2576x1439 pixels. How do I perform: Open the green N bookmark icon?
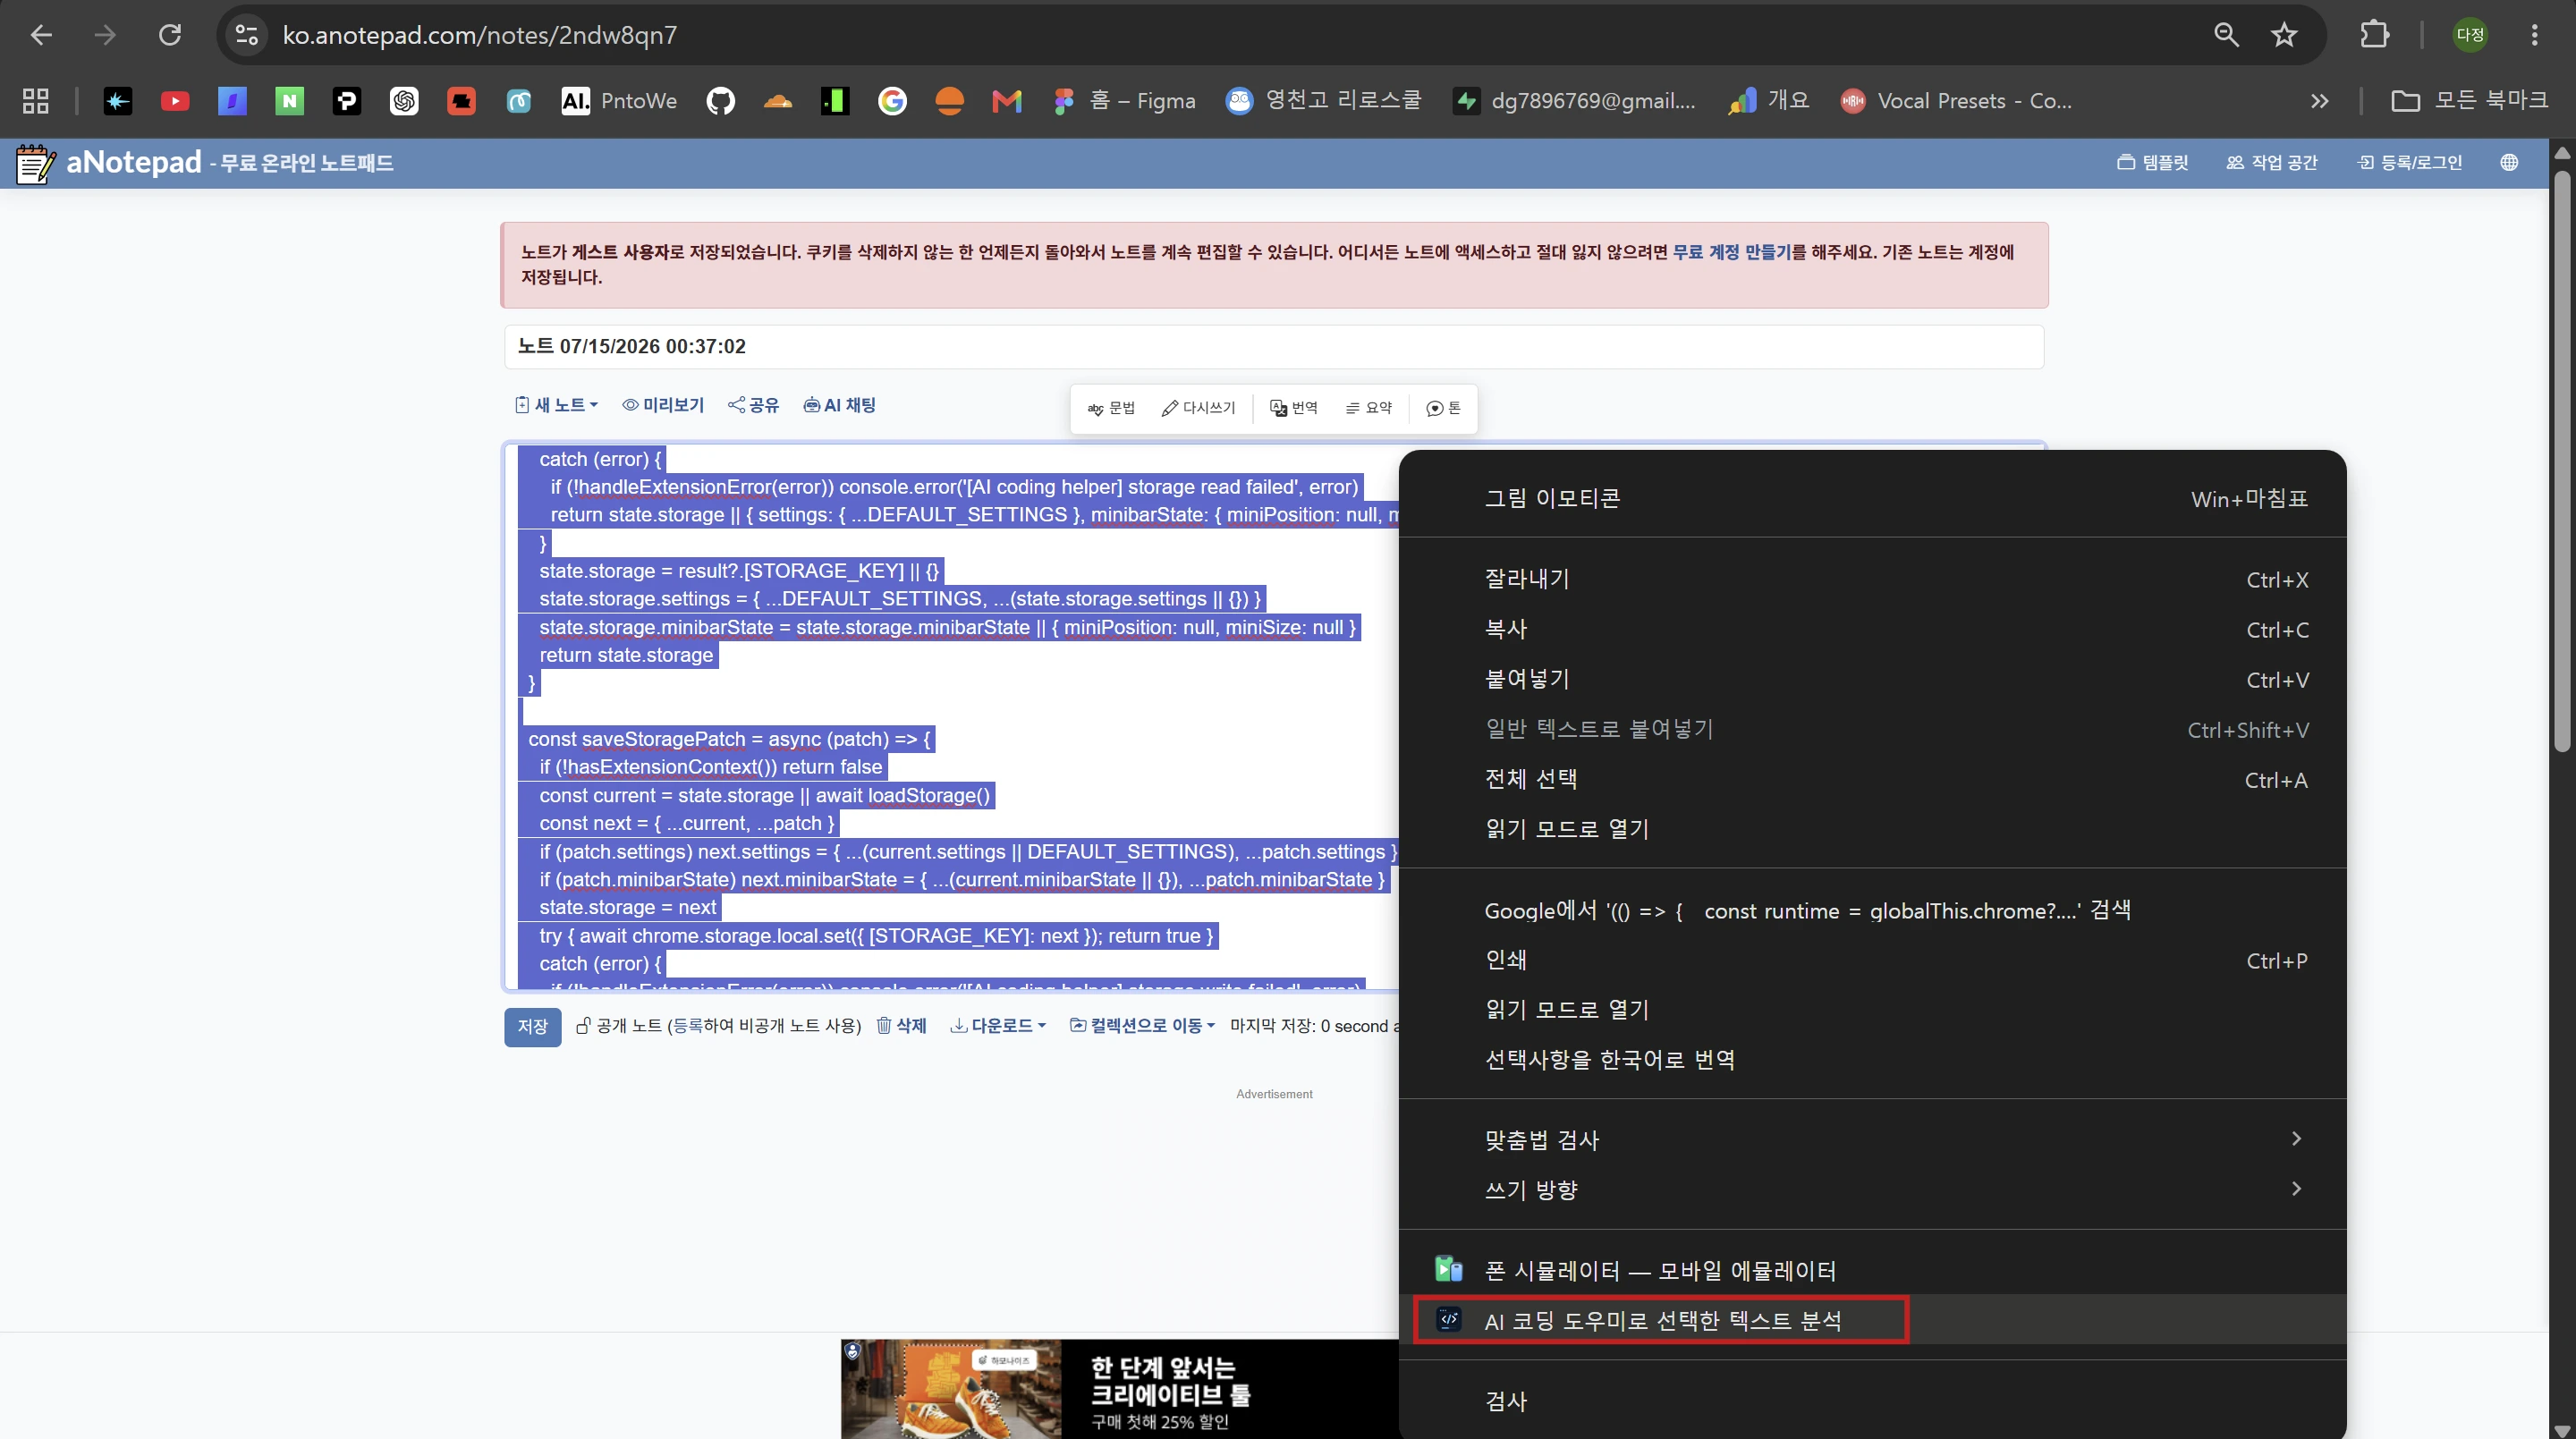(289, 101)
